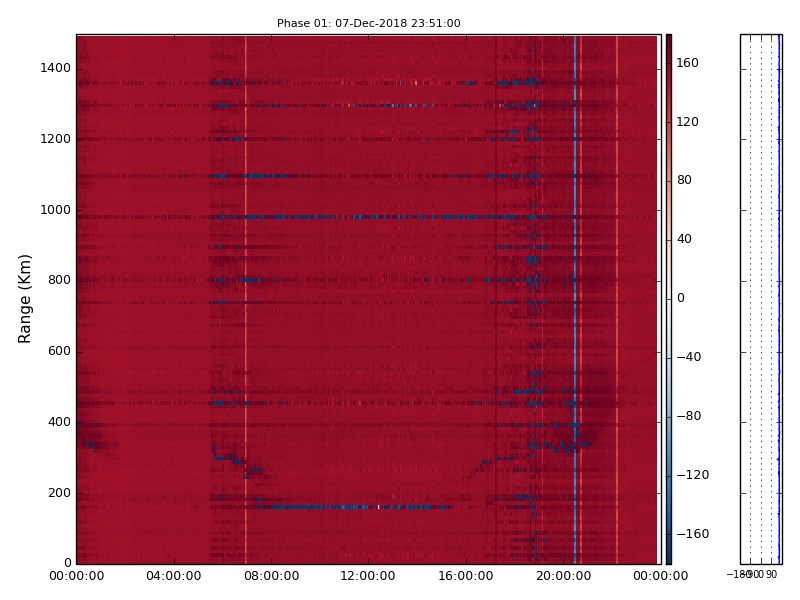Click the pale vertical stripe near 07:00 in the heatmap
Viewport: 800px width, 600px height.
246,300
